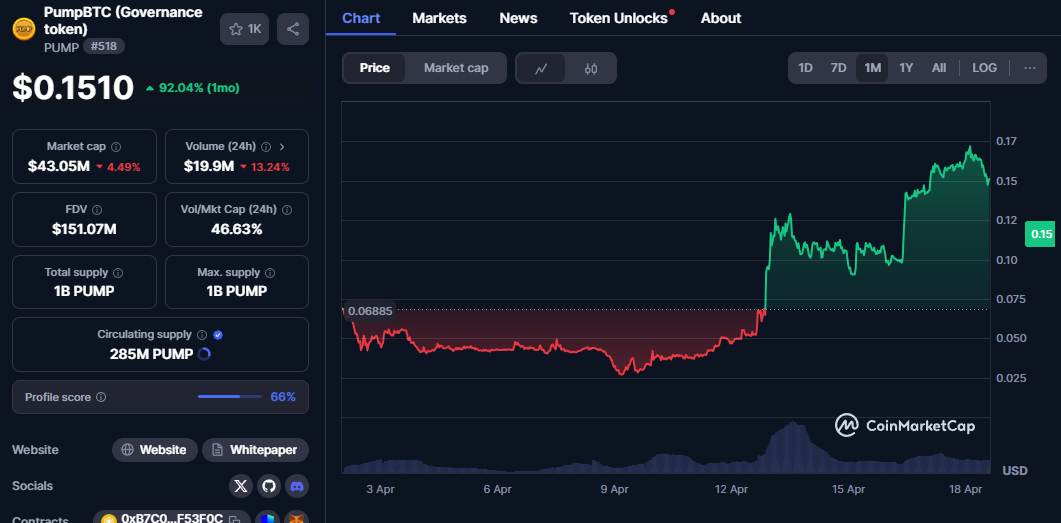This screenshot has height=523, width=1061.
Task: Toggle LOG scale on chart
Action: 984,68
